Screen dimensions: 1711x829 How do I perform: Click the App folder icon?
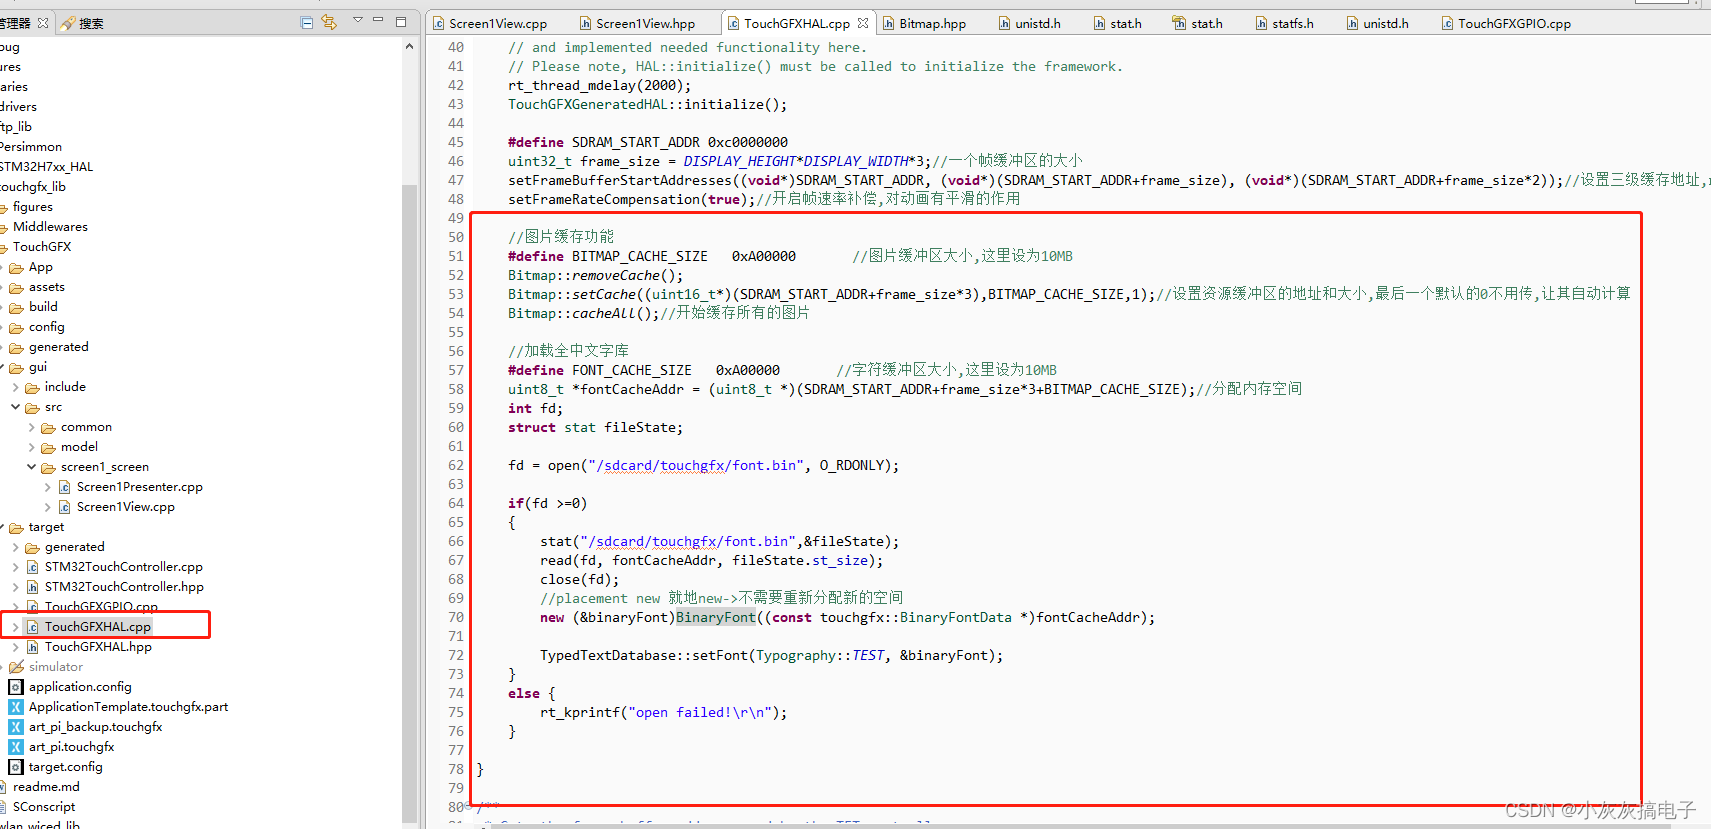click(x=16, y=268)
